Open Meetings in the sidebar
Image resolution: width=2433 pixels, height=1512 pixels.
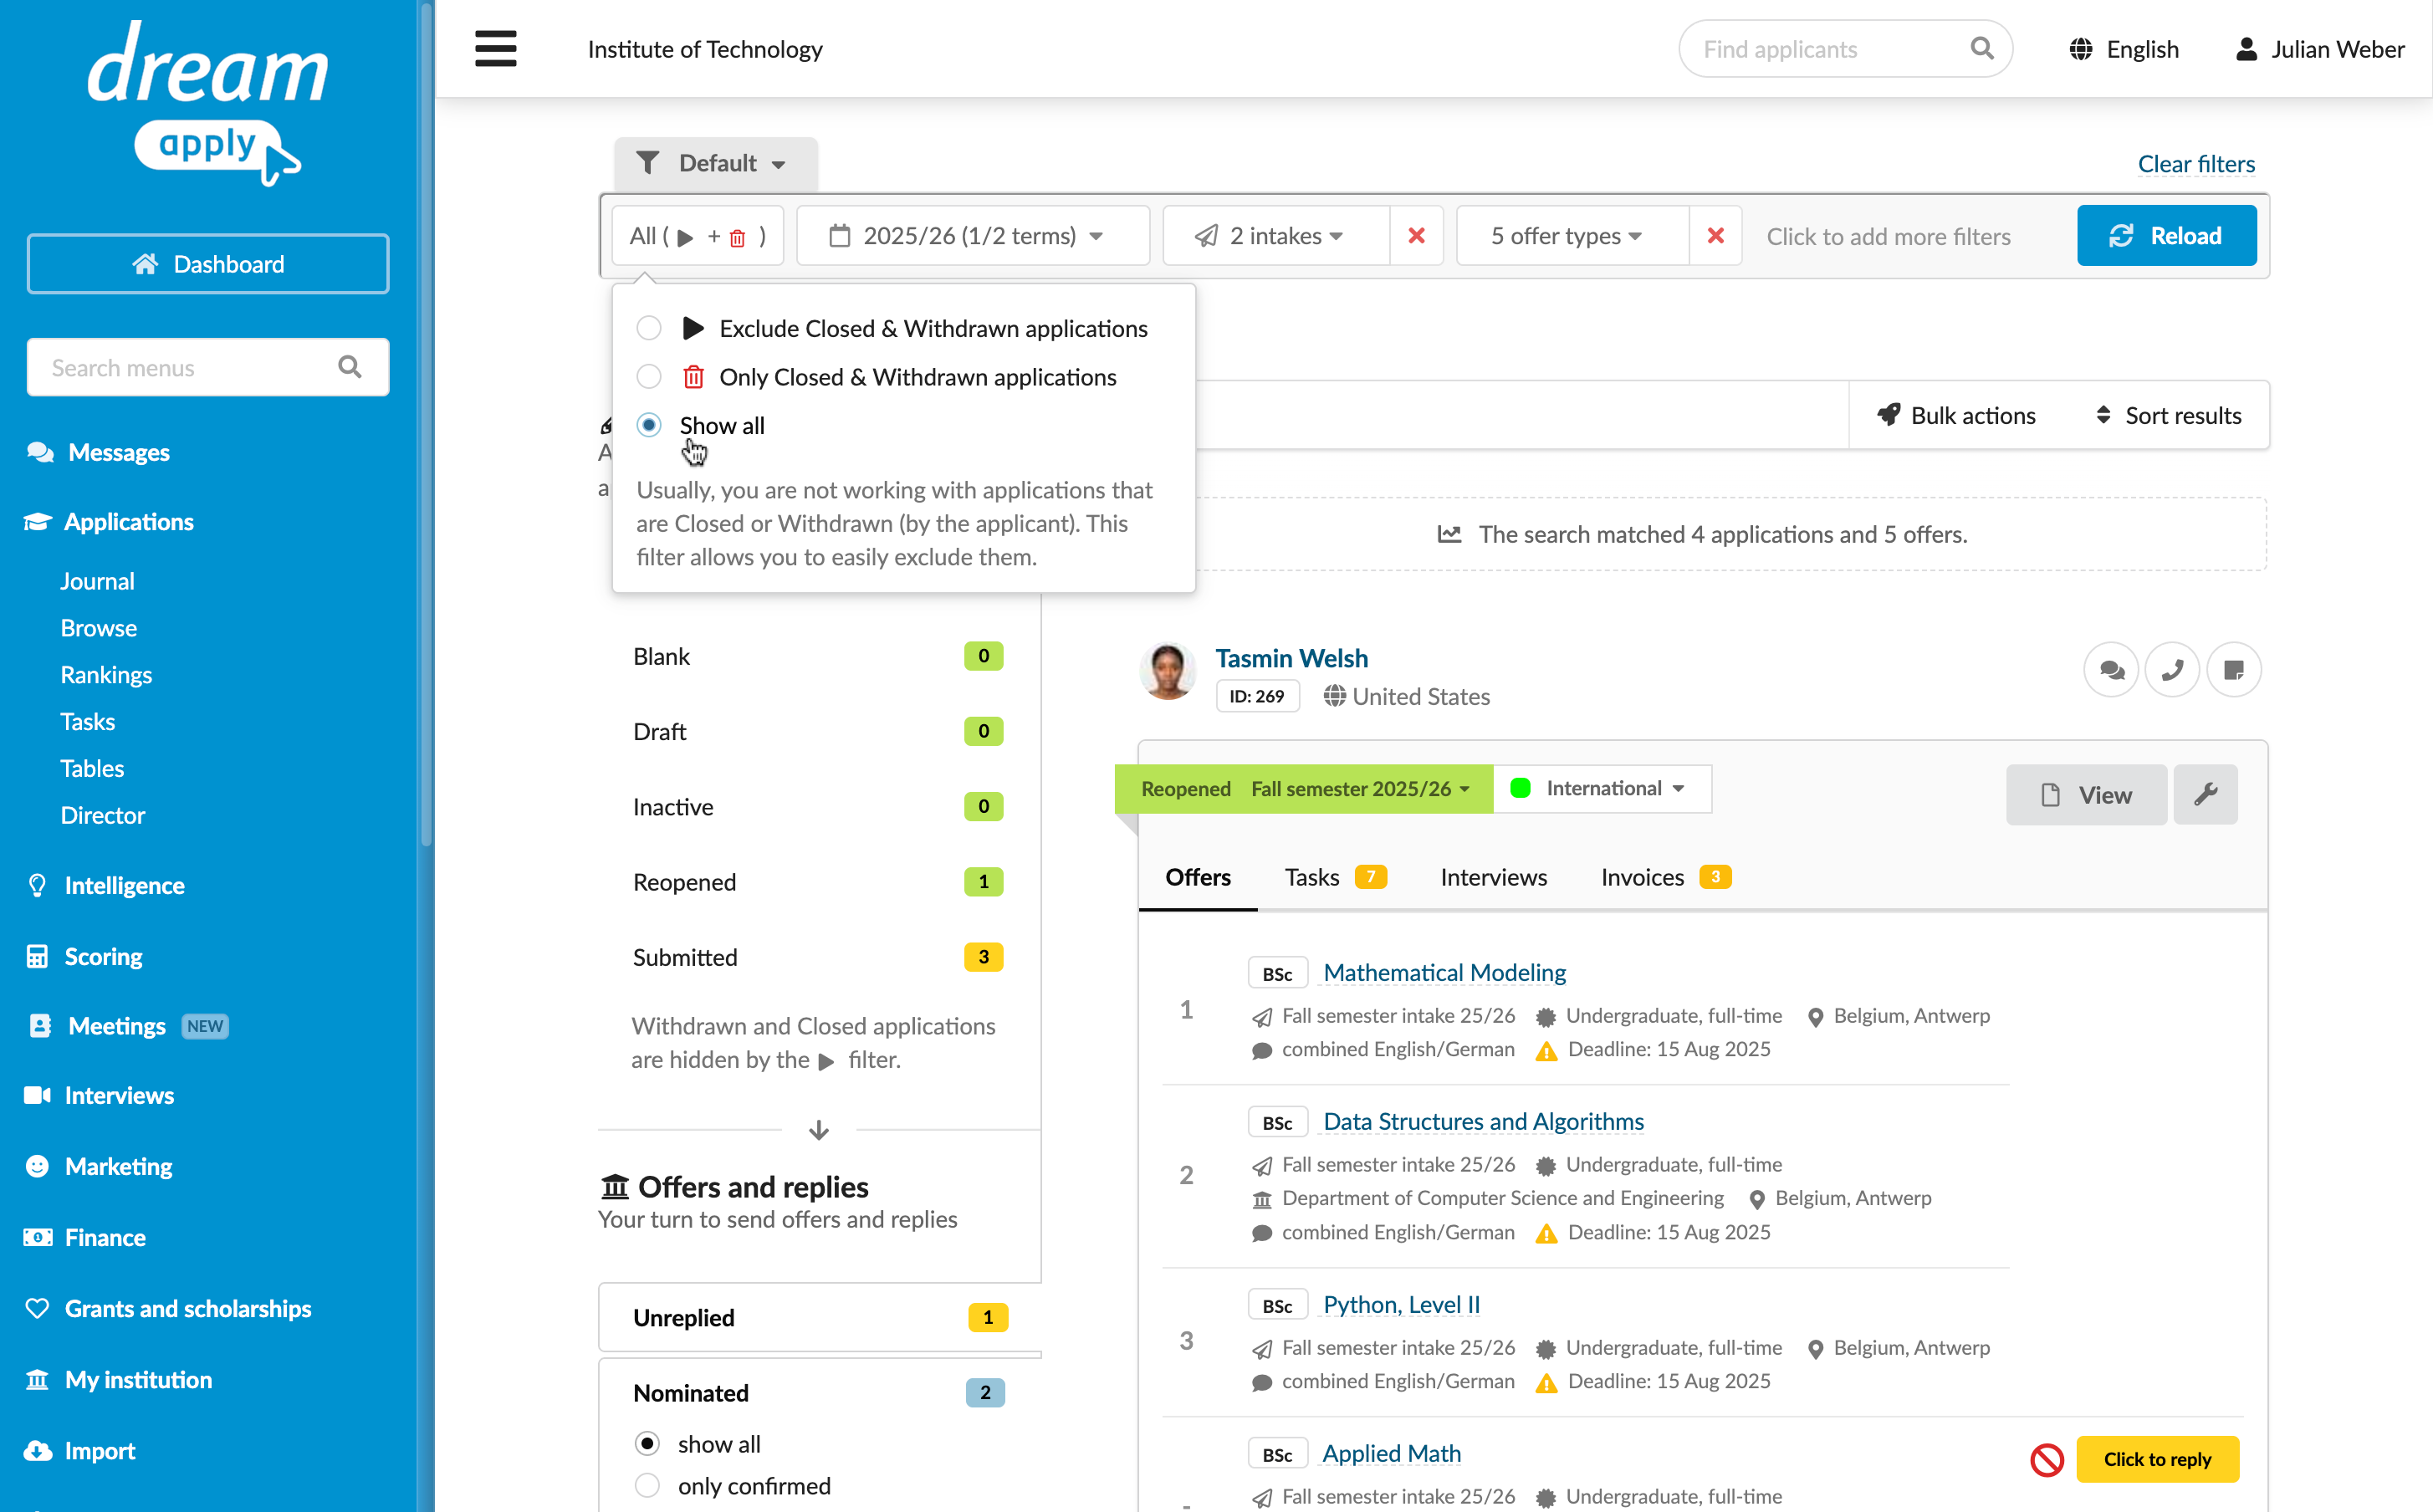(116, 1026)
